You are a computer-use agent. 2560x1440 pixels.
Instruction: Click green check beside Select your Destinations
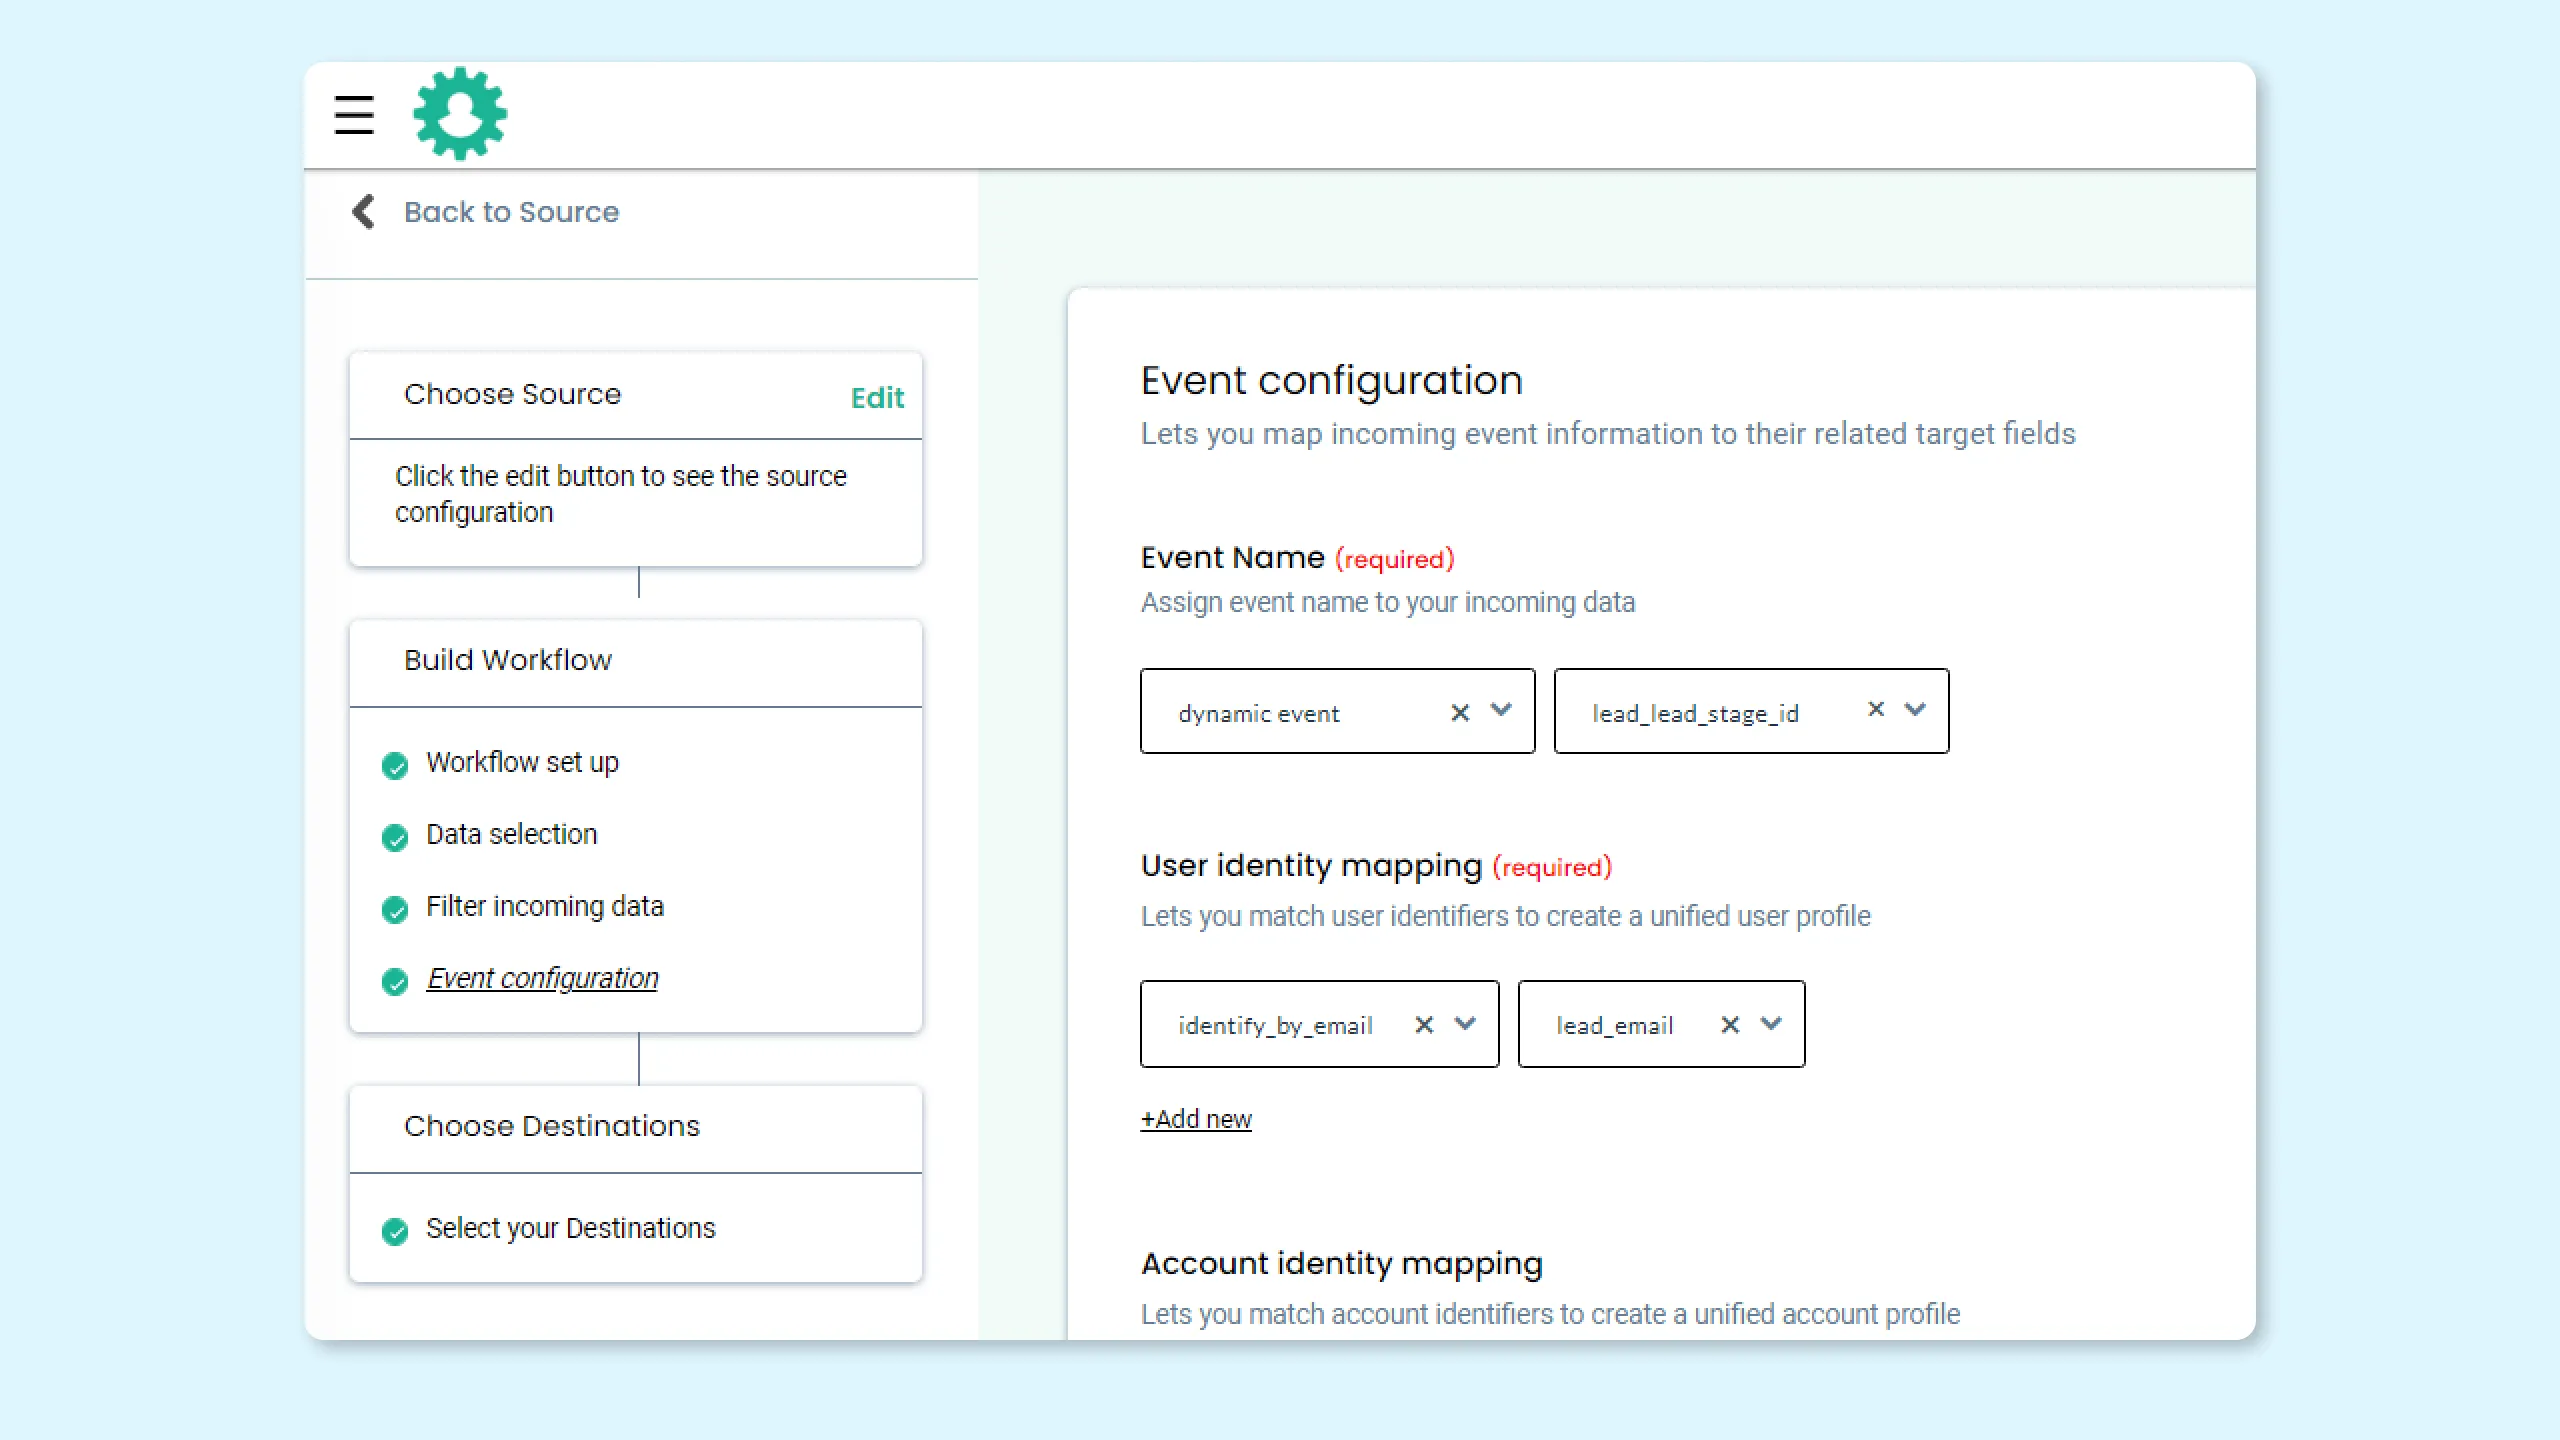[x=395, y=1232]
